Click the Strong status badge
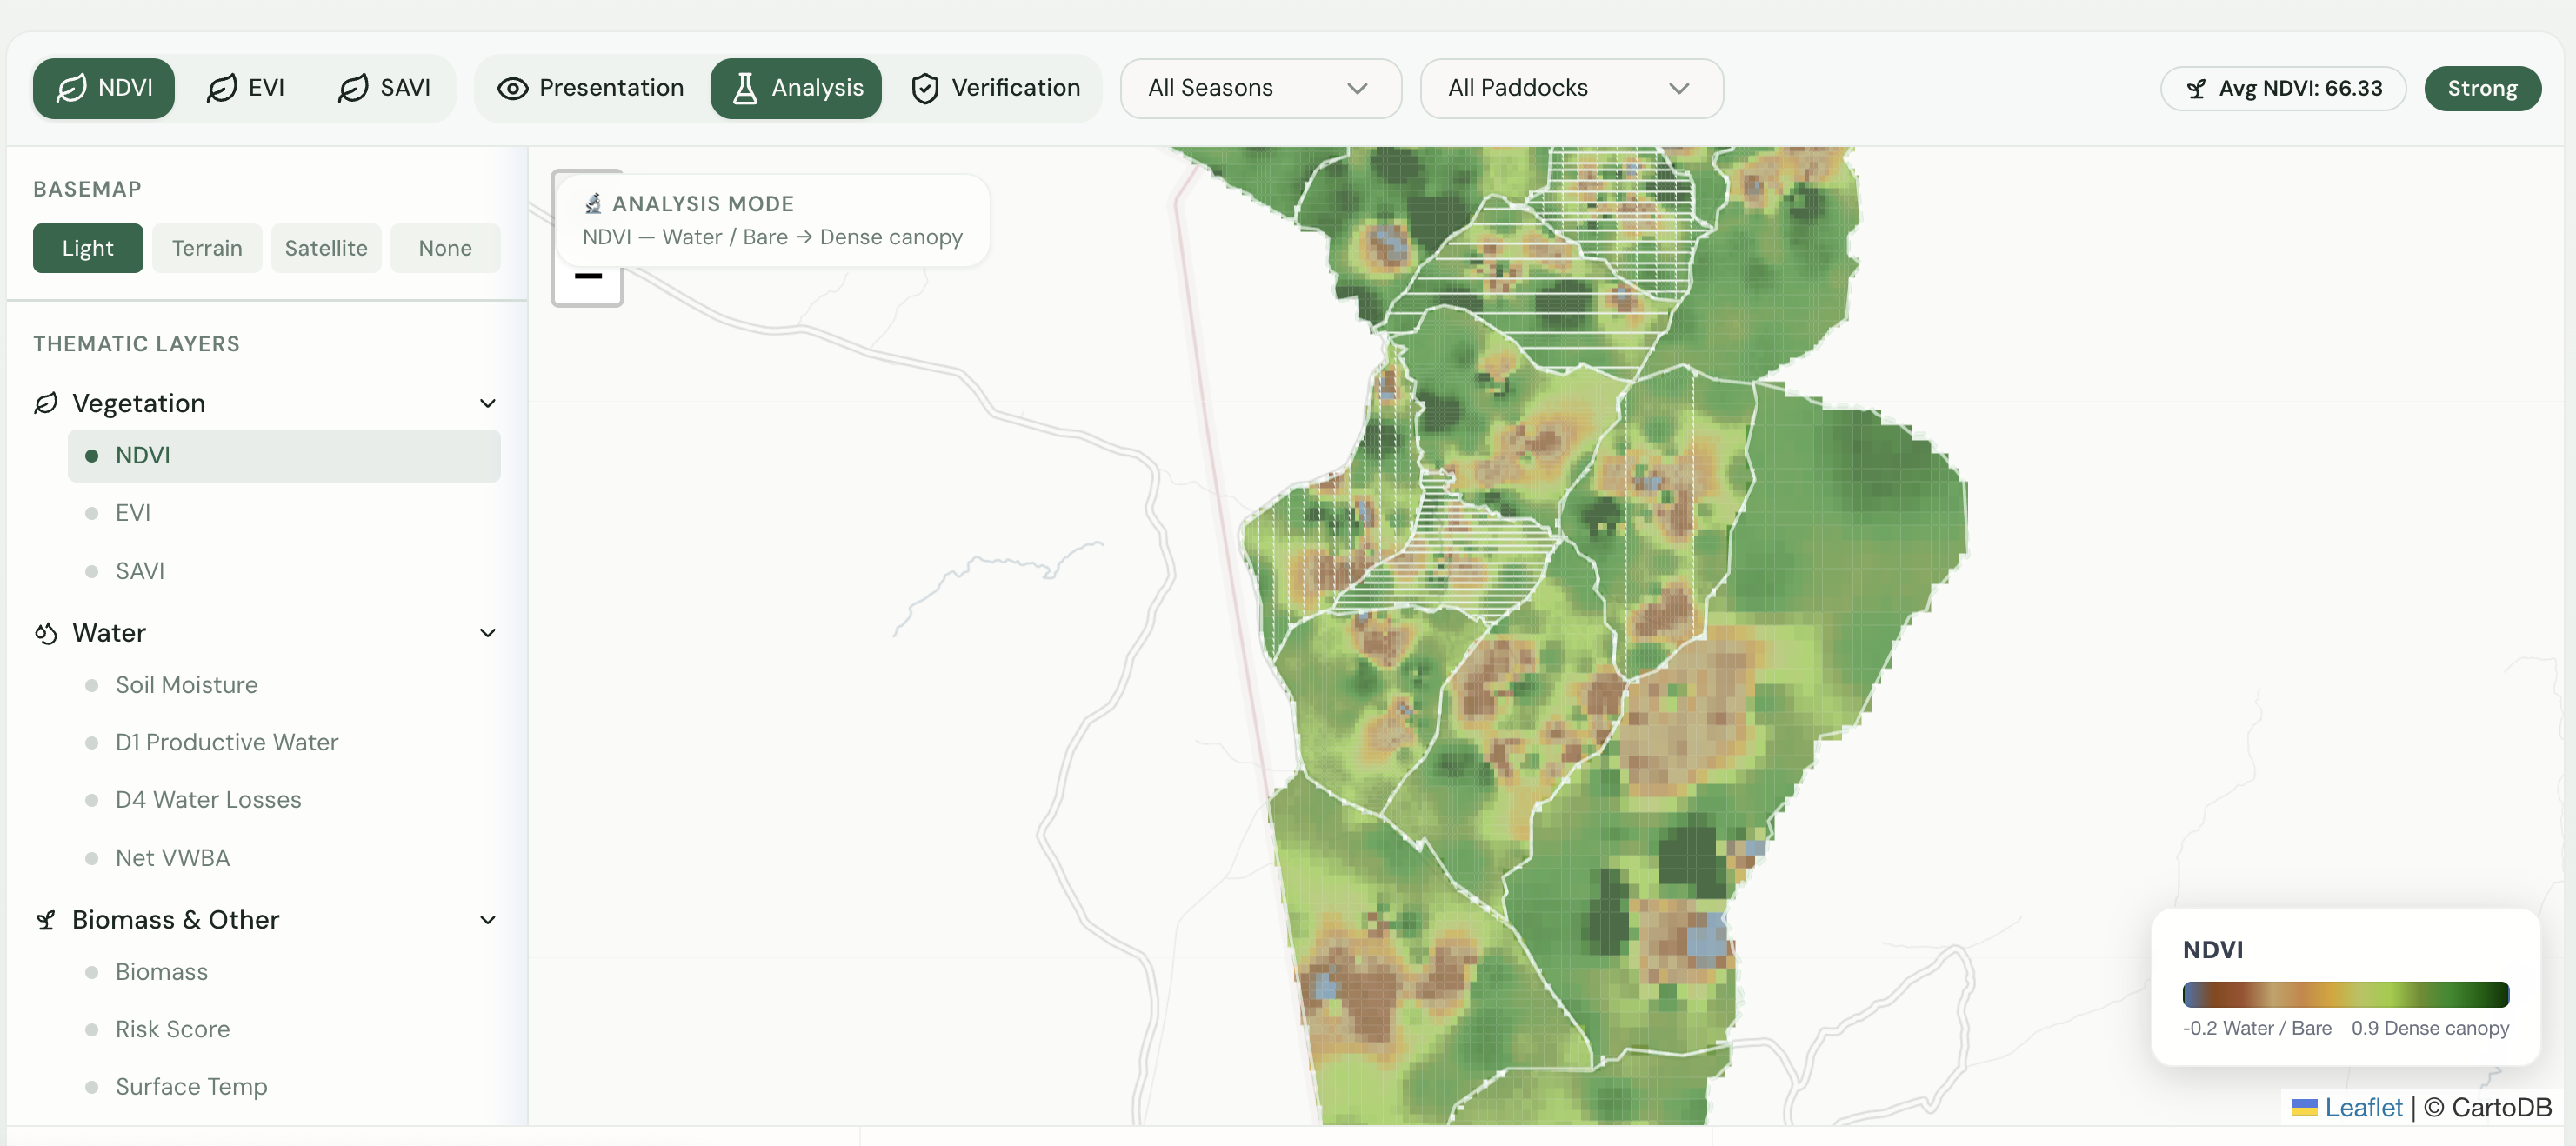2576x1146 pixels. [x=2482, y=88]
